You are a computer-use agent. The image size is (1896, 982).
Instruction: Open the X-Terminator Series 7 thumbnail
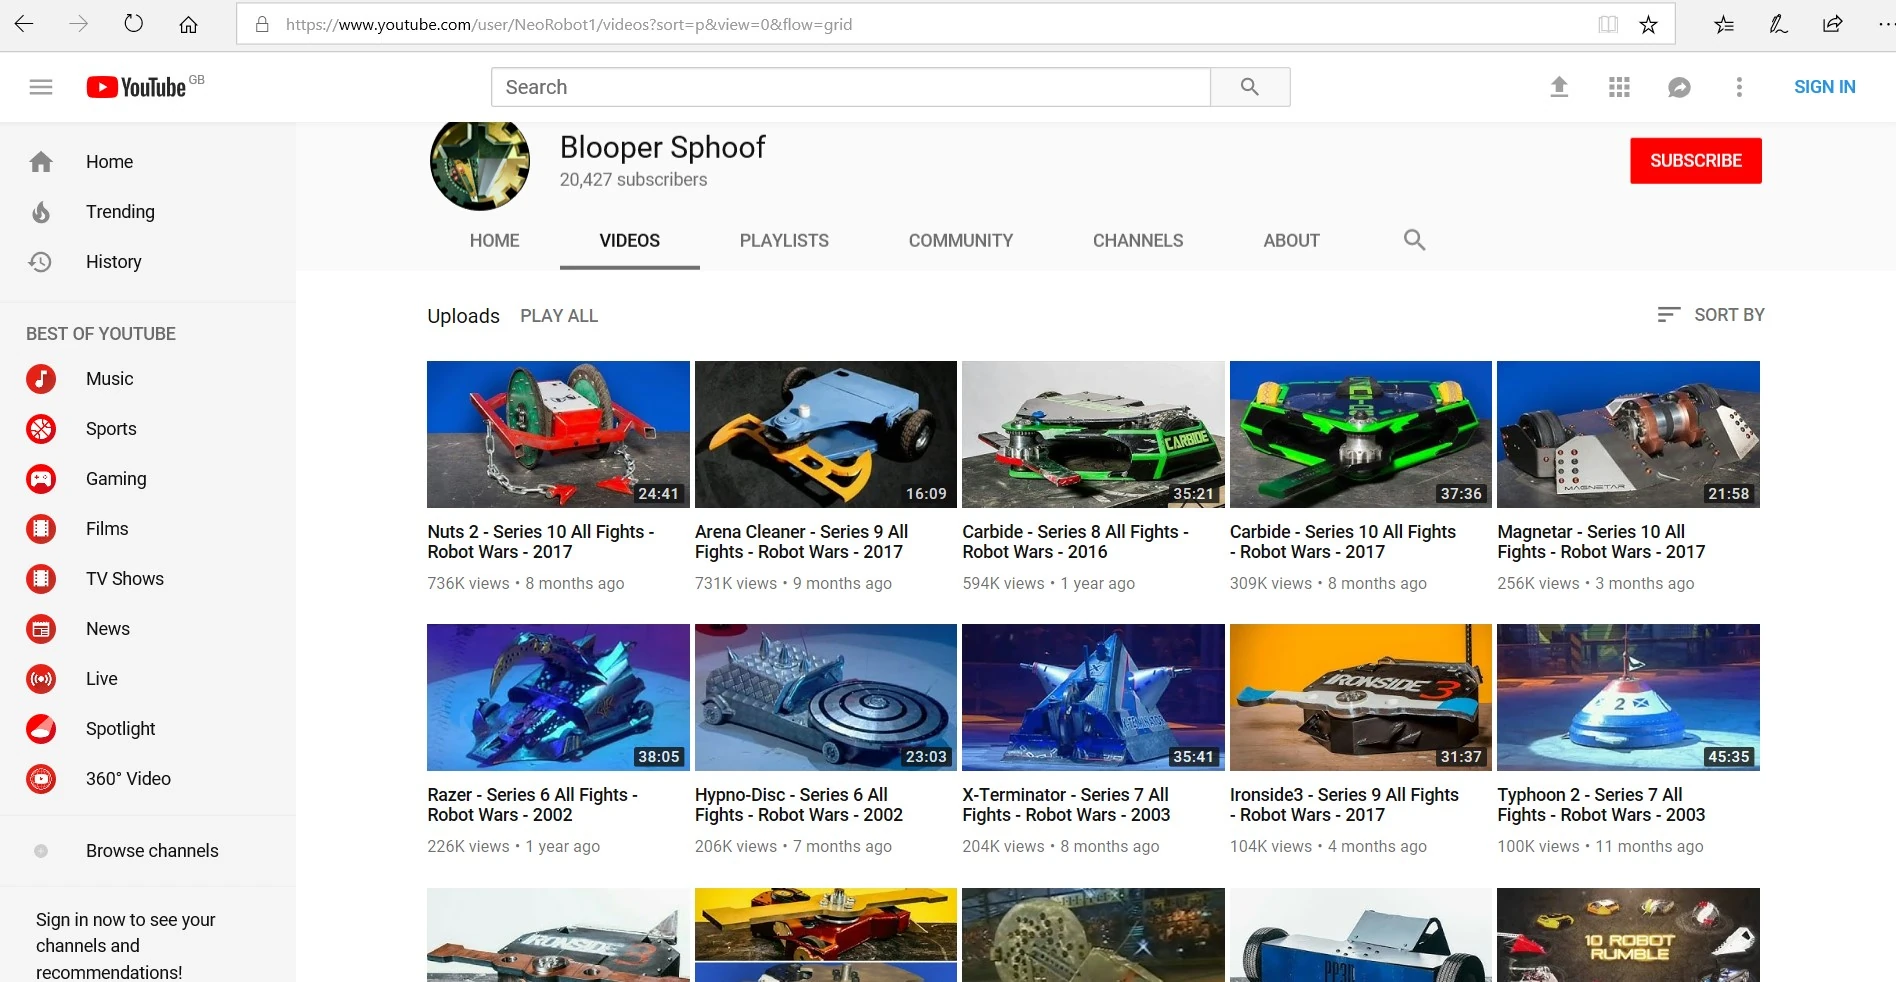[1093, 698]
